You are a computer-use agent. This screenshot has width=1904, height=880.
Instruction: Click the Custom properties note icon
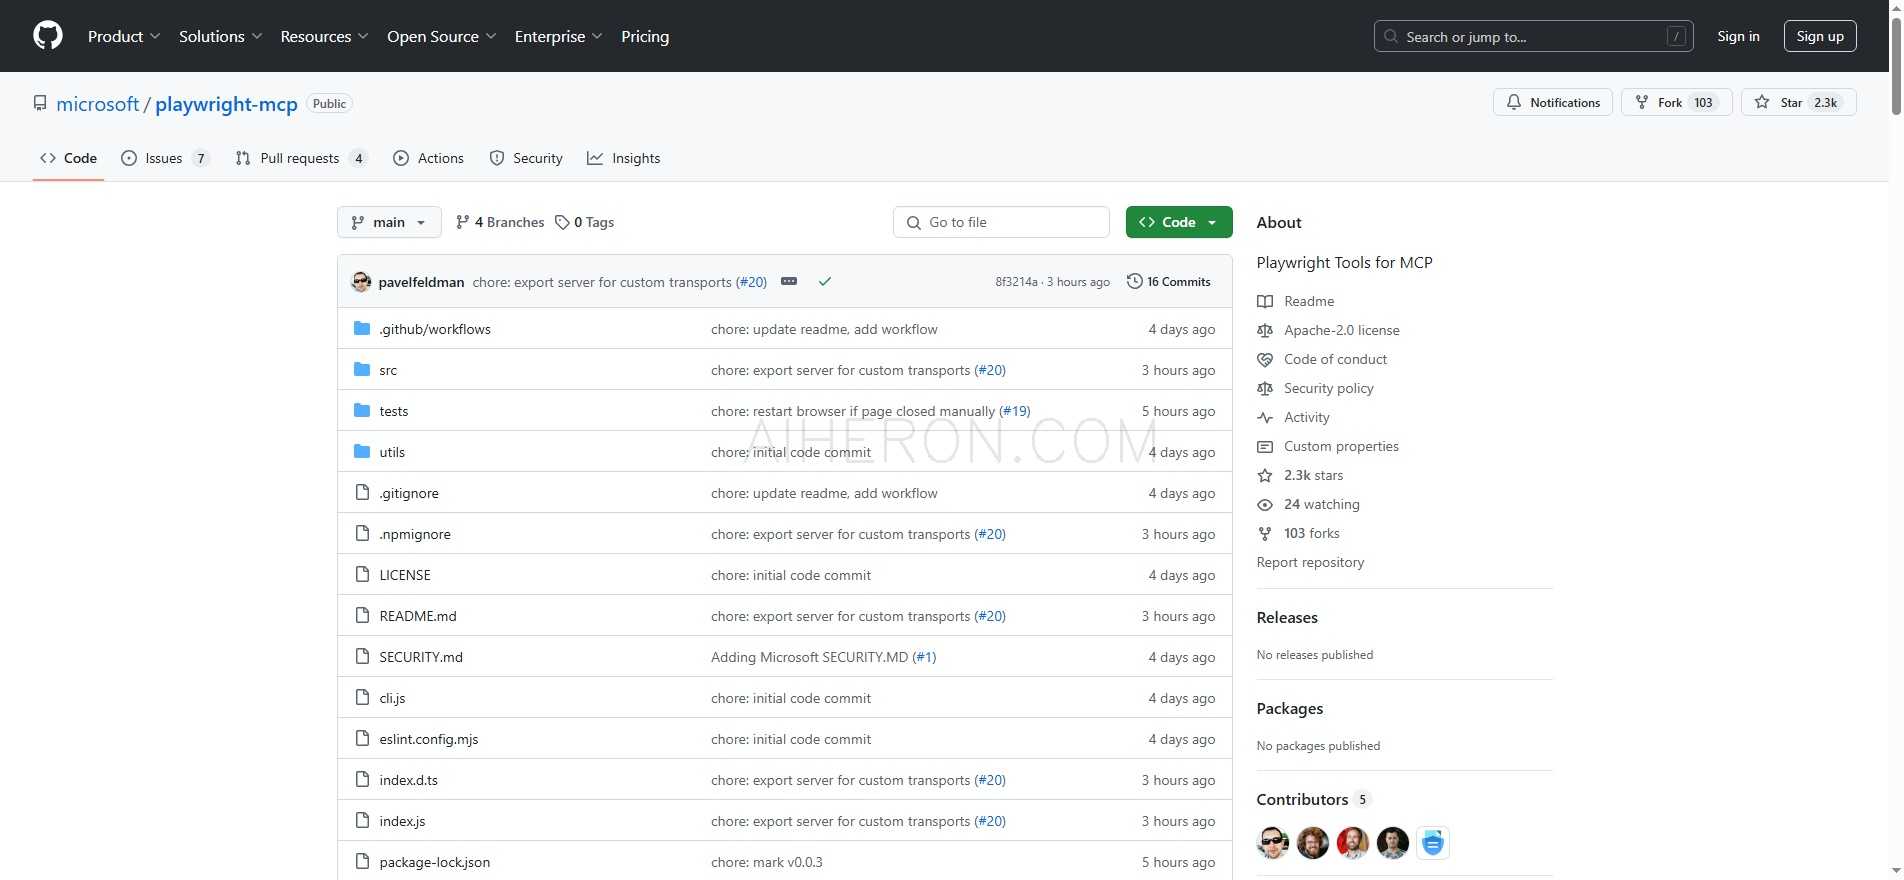click(1265, 446)
